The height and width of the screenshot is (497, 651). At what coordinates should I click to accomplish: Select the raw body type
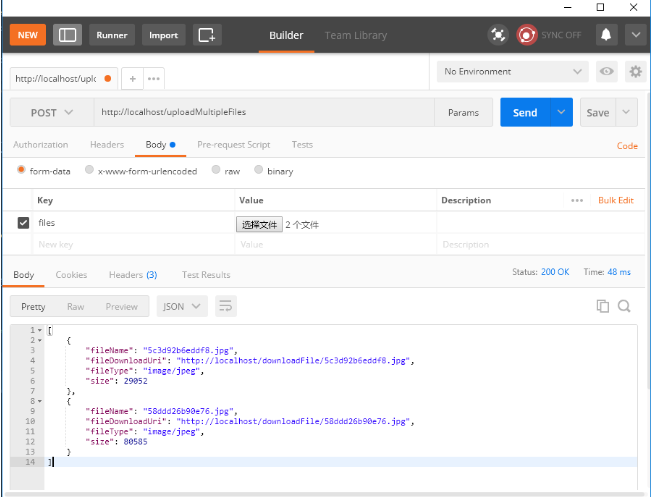point(215,169)
